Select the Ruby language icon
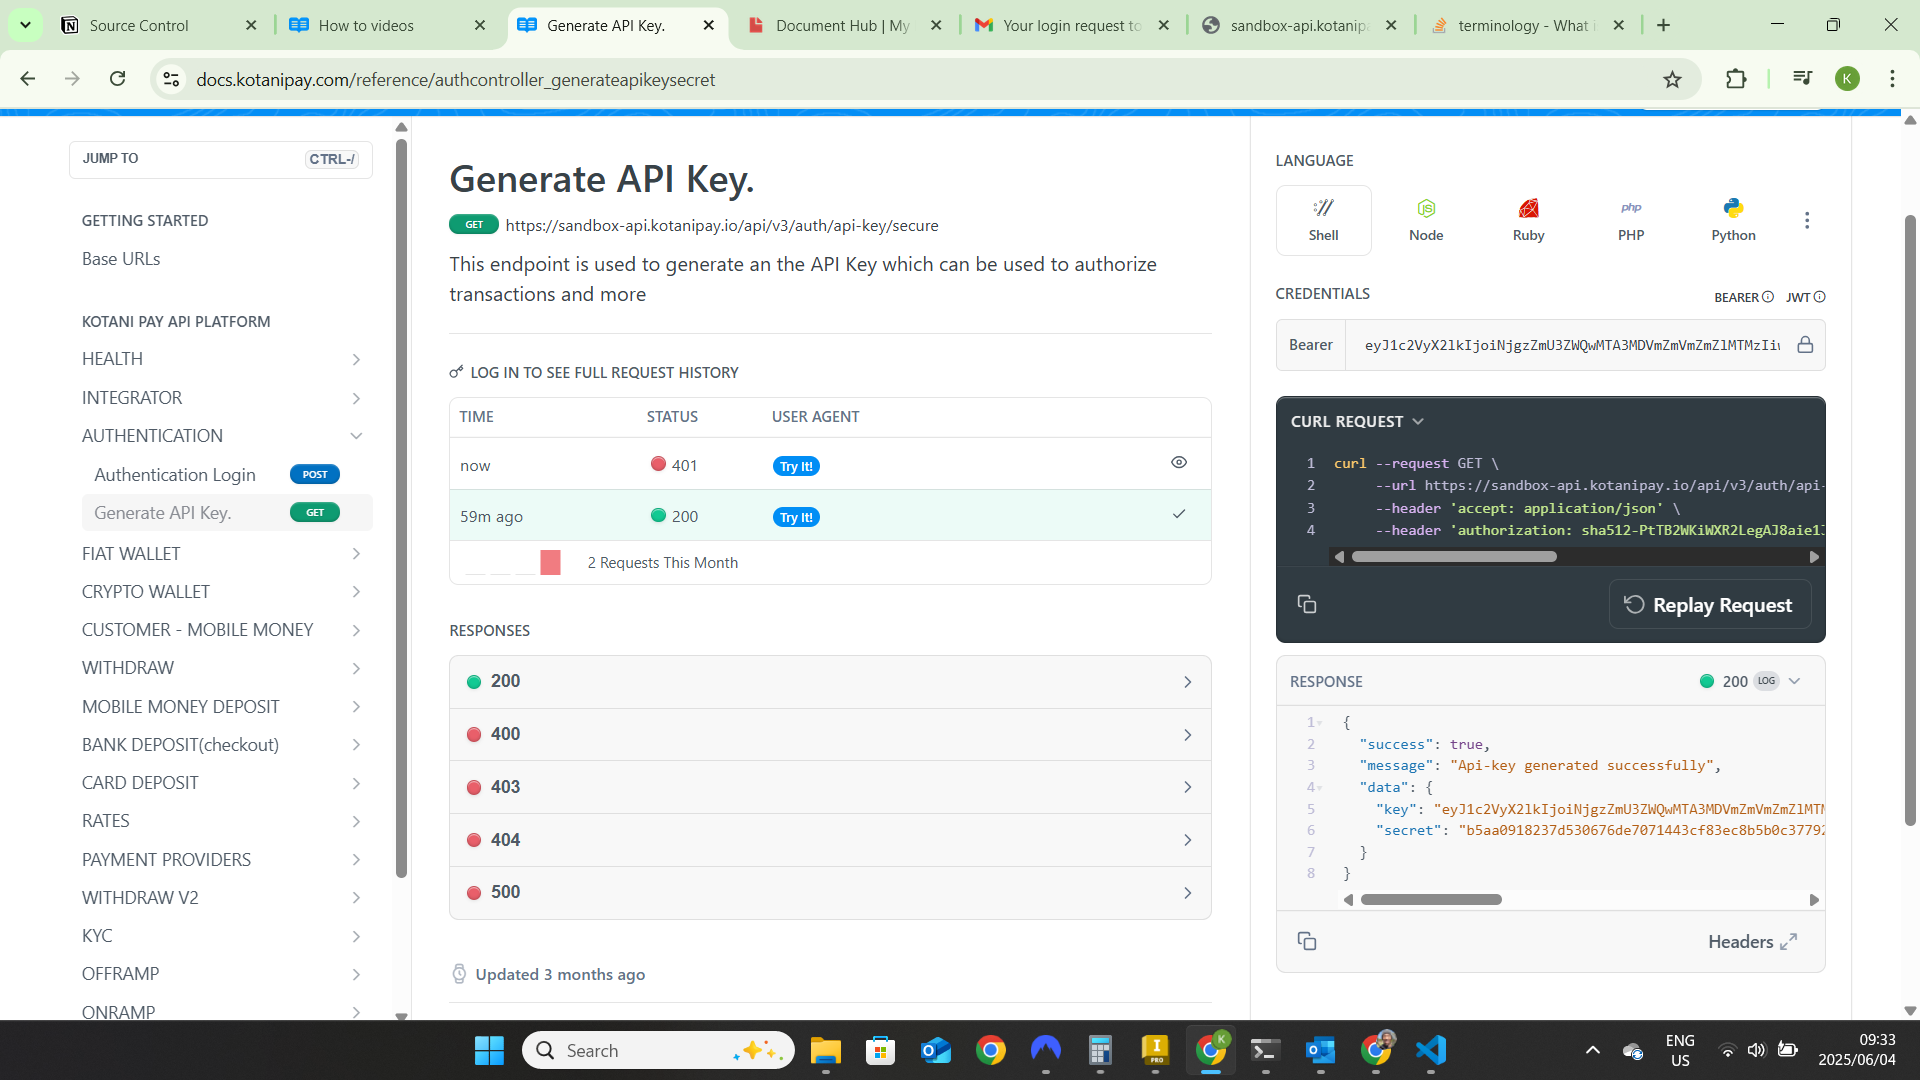 pos(1528,220)
